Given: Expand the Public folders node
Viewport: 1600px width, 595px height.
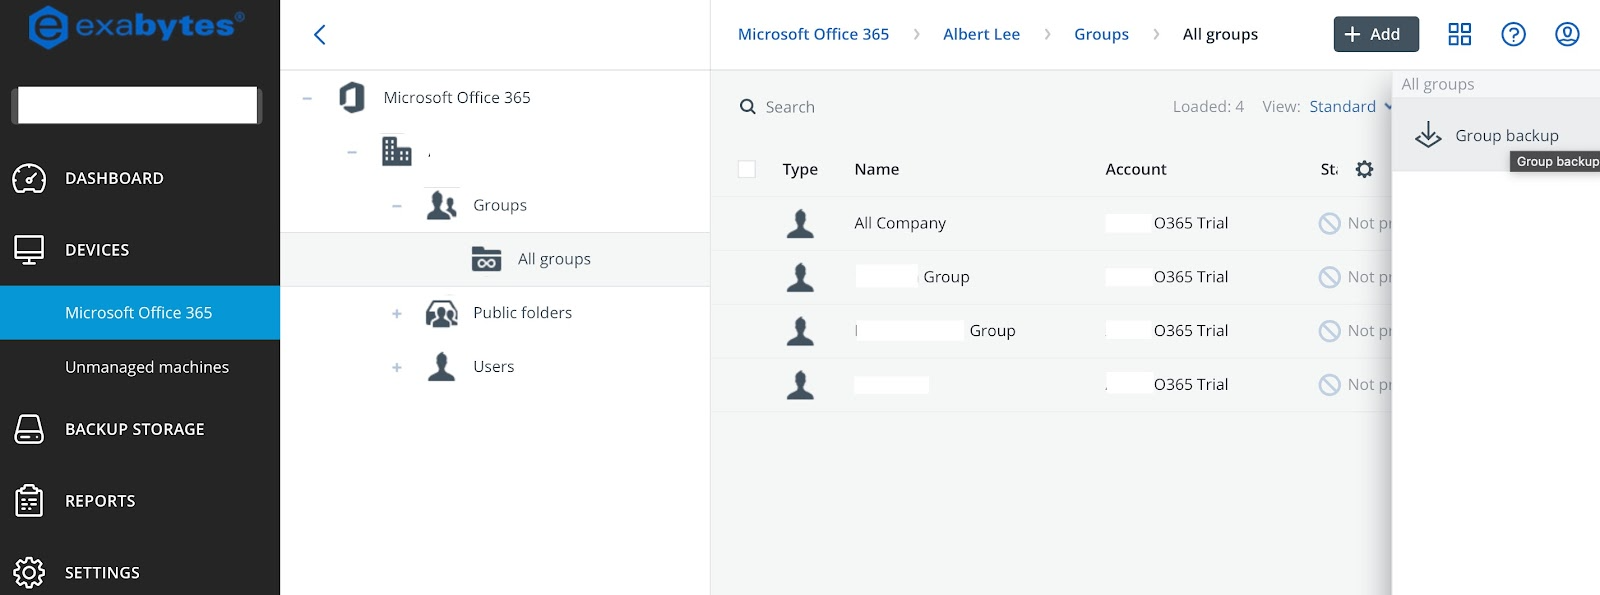Looking at the screenshot, I should (397, 314).
